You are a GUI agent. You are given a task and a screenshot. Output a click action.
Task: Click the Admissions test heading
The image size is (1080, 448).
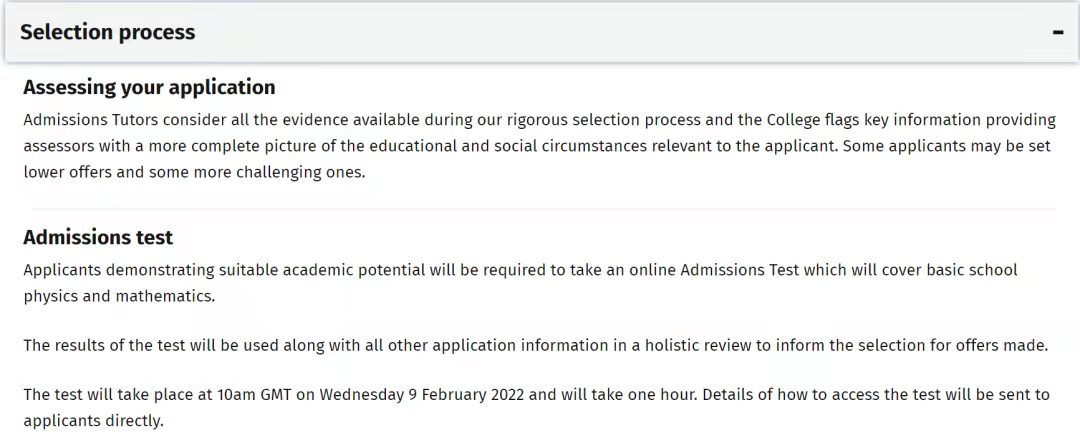(98, 237)
